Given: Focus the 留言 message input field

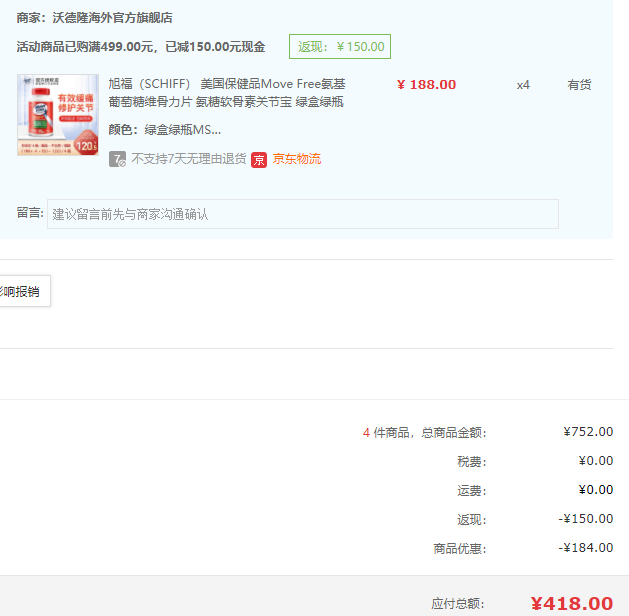Looking at the screenshot, I should [x=302, y=214].
